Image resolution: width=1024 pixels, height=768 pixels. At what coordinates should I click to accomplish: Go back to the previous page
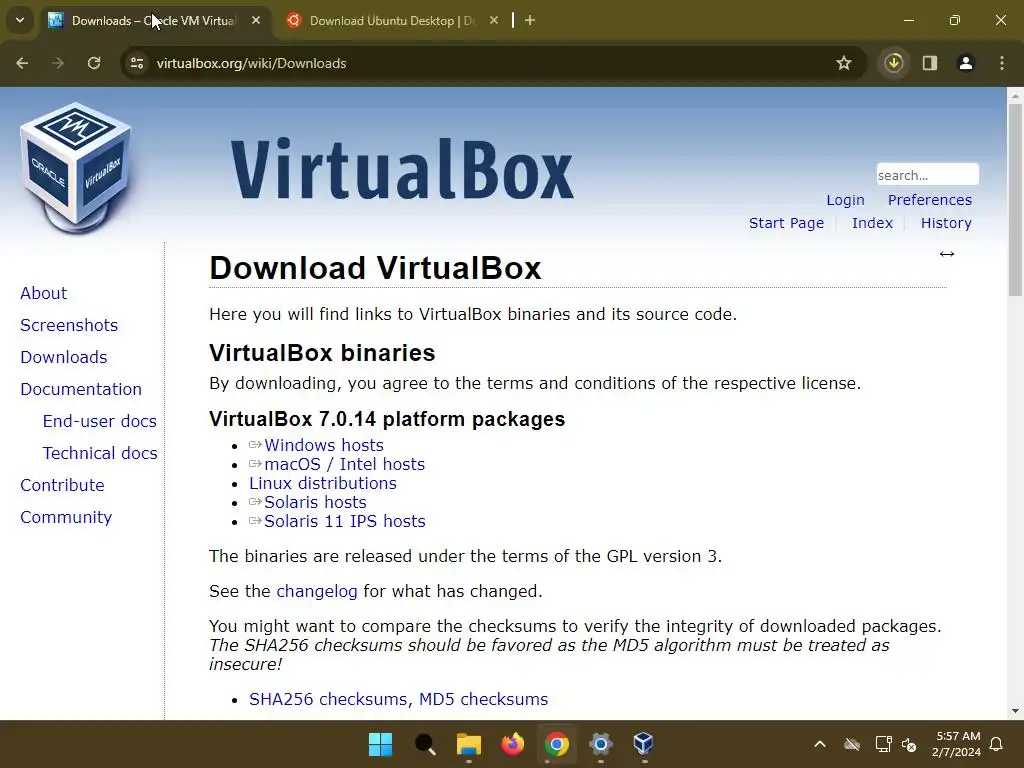tap(22, 63)
